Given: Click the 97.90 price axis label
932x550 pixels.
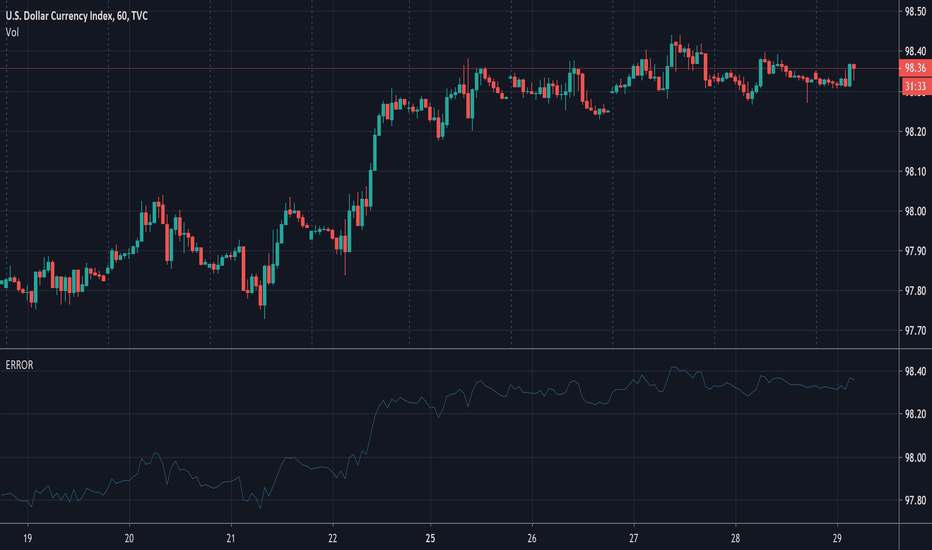Looking at the screenshot, I should pos(915,252).
